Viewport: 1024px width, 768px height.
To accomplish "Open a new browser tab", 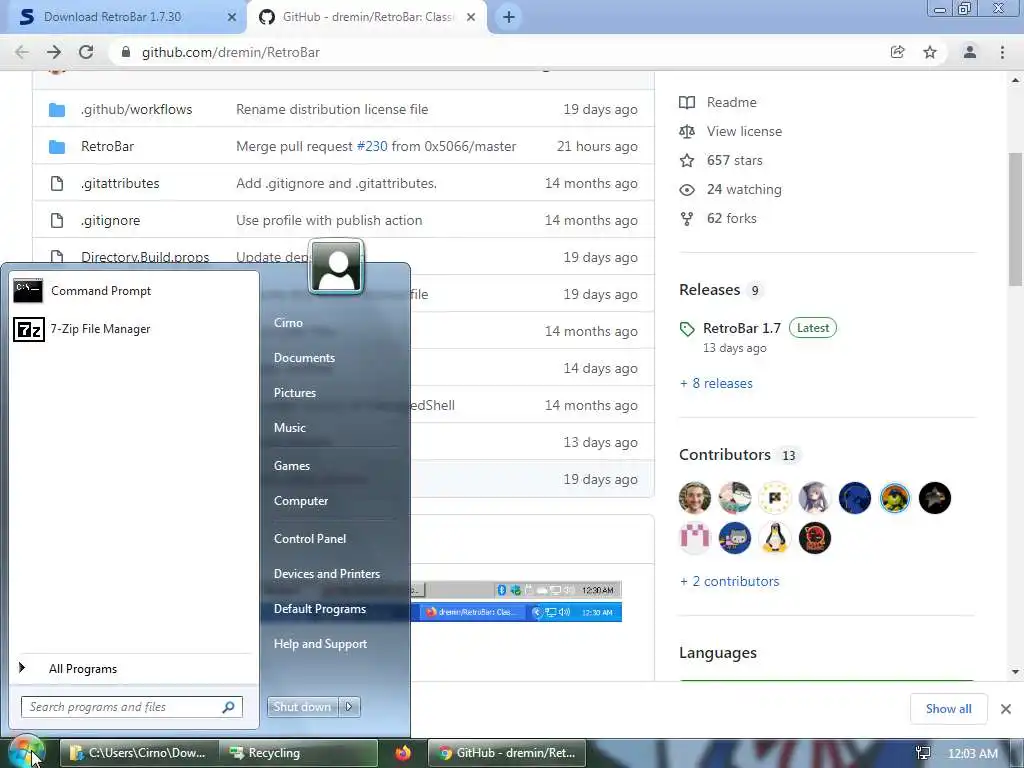I will tap(509, 17).
